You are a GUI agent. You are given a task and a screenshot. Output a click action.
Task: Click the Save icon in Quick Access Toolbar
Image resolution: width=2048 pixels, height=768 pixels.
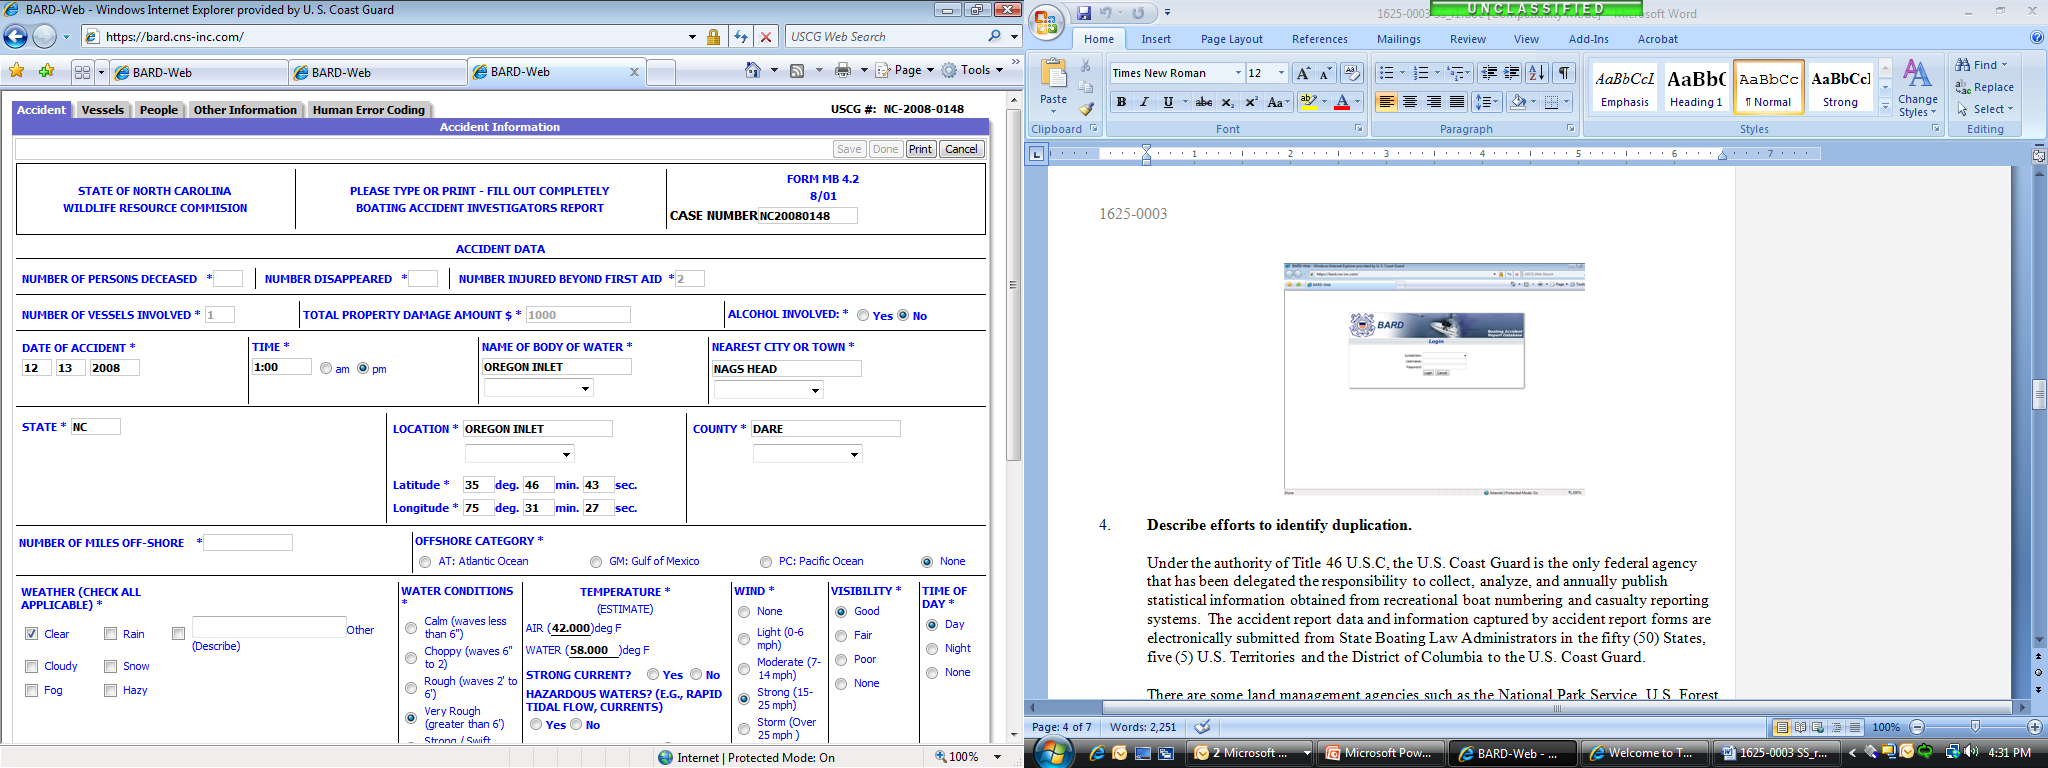1084,13
